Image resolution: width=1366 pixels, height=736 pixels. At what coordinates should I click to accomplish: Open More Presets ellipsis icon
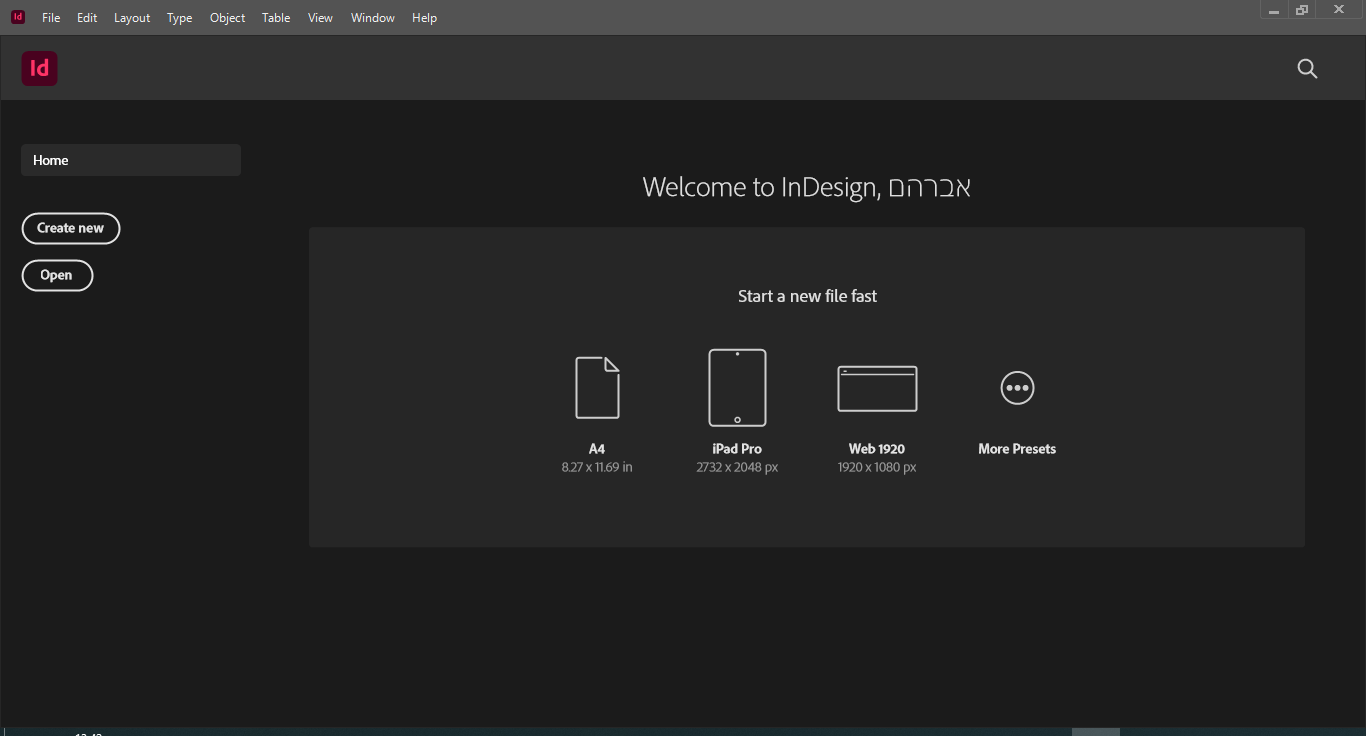click(1017, 388)
